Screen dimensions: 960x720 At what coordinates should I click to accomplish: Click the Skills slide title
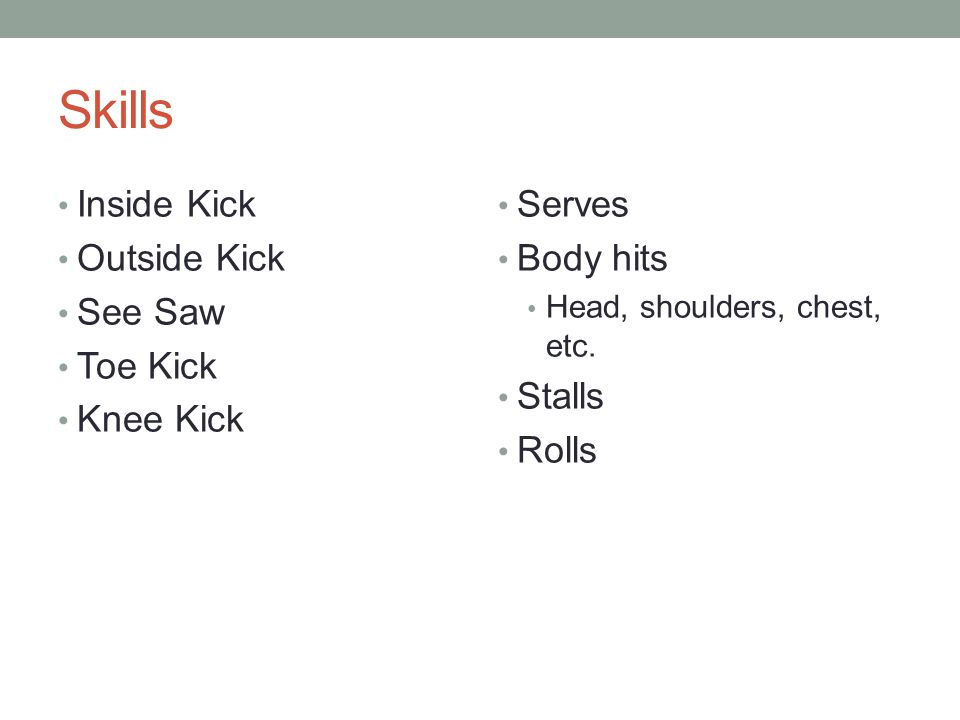[x=116, y=110]
